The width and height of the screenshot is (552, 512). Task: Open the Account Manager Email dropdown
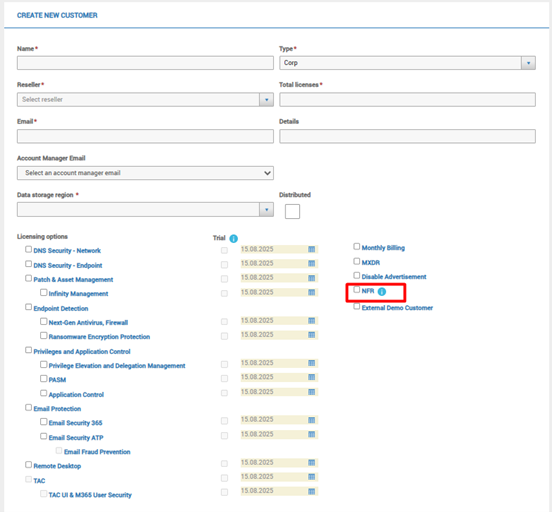coord(145,173)
